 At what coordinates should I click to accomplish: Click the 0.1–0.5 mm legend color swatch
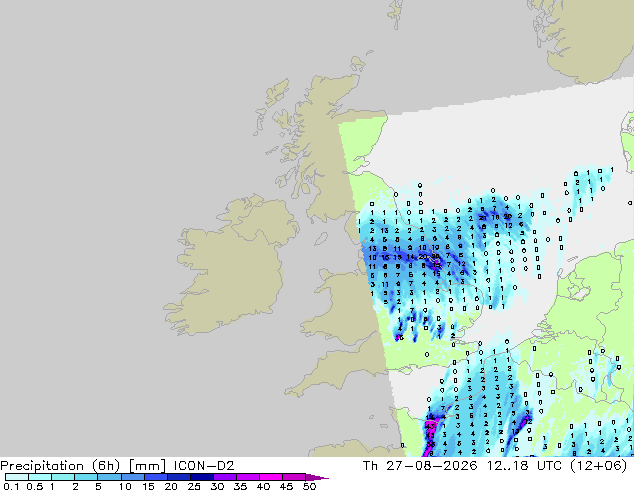click(17, 477)
